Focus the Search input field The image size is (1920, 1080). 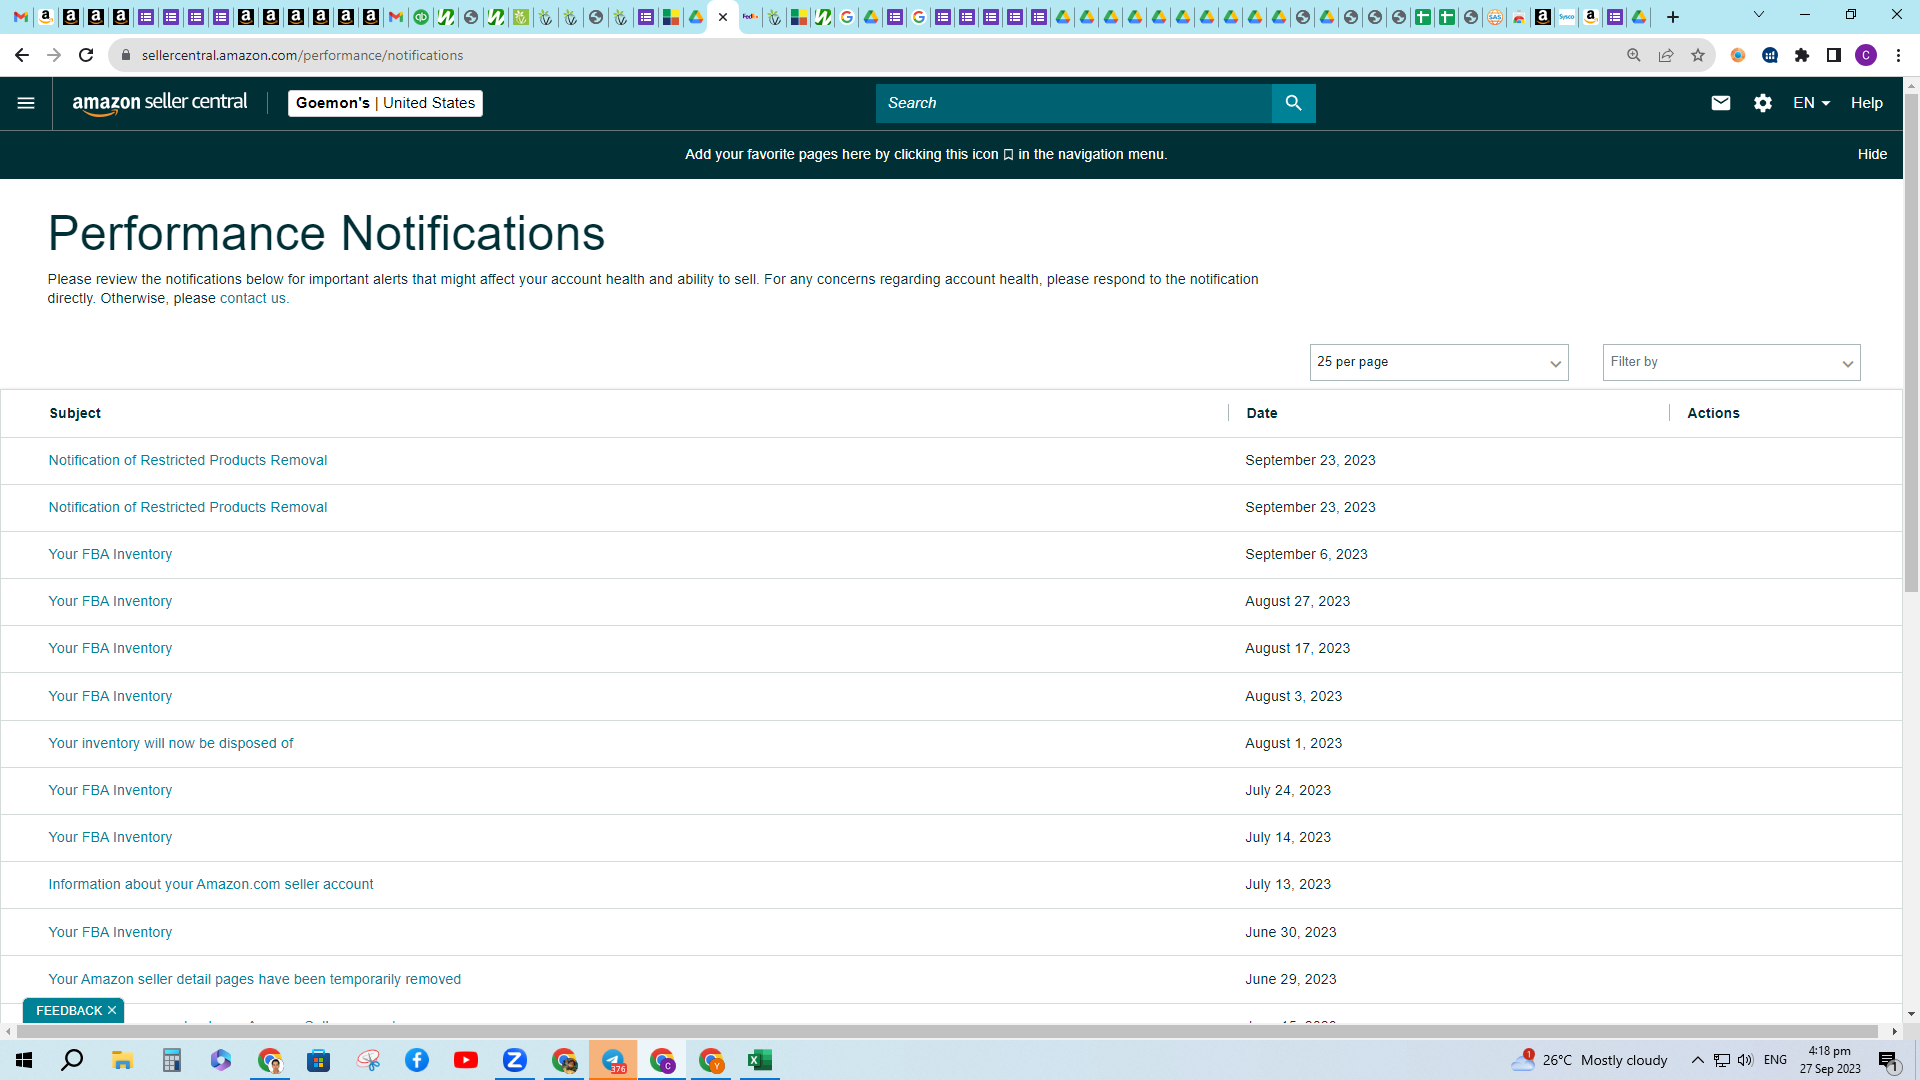[1074, 103]
